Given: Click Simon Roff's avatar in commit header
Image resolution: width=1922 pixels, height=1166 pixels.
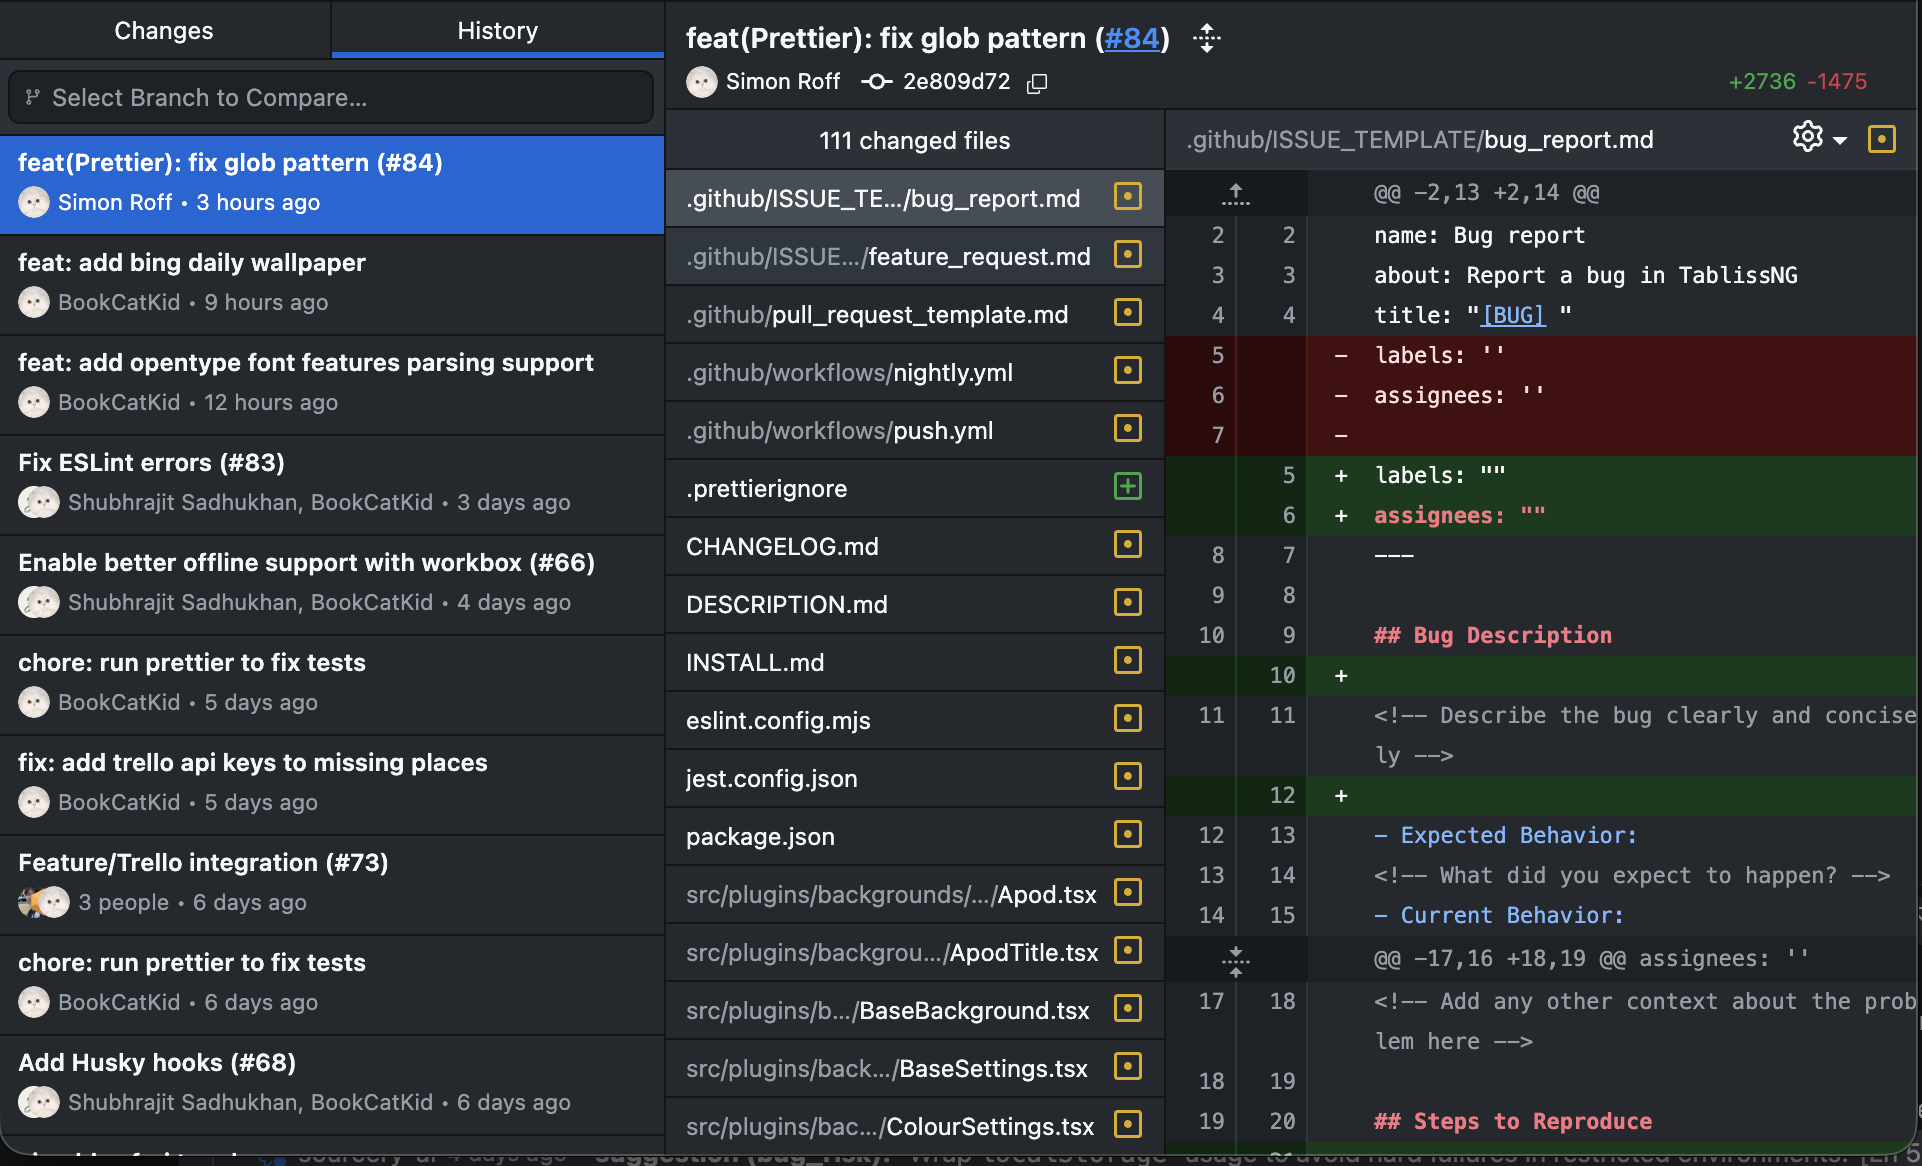Looking at the screenshot, I should pyautogui.click(x=702, y=82).
